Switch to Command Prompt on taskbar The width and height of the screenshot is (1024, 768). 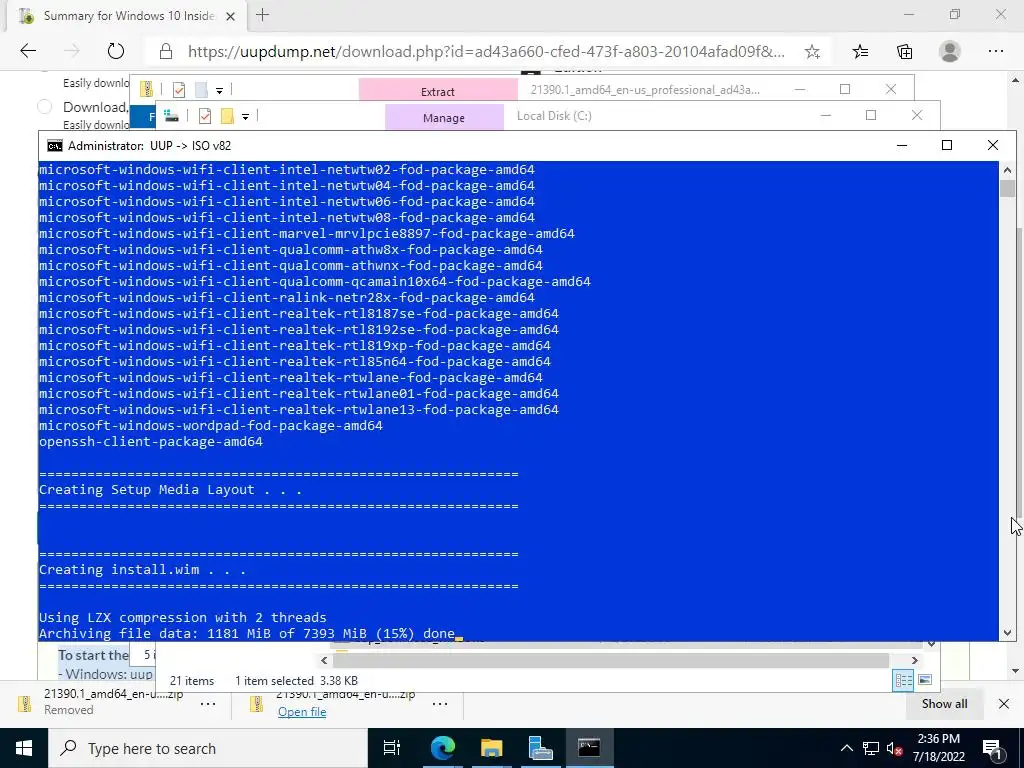pyautogui.click(x=589, y=748)
